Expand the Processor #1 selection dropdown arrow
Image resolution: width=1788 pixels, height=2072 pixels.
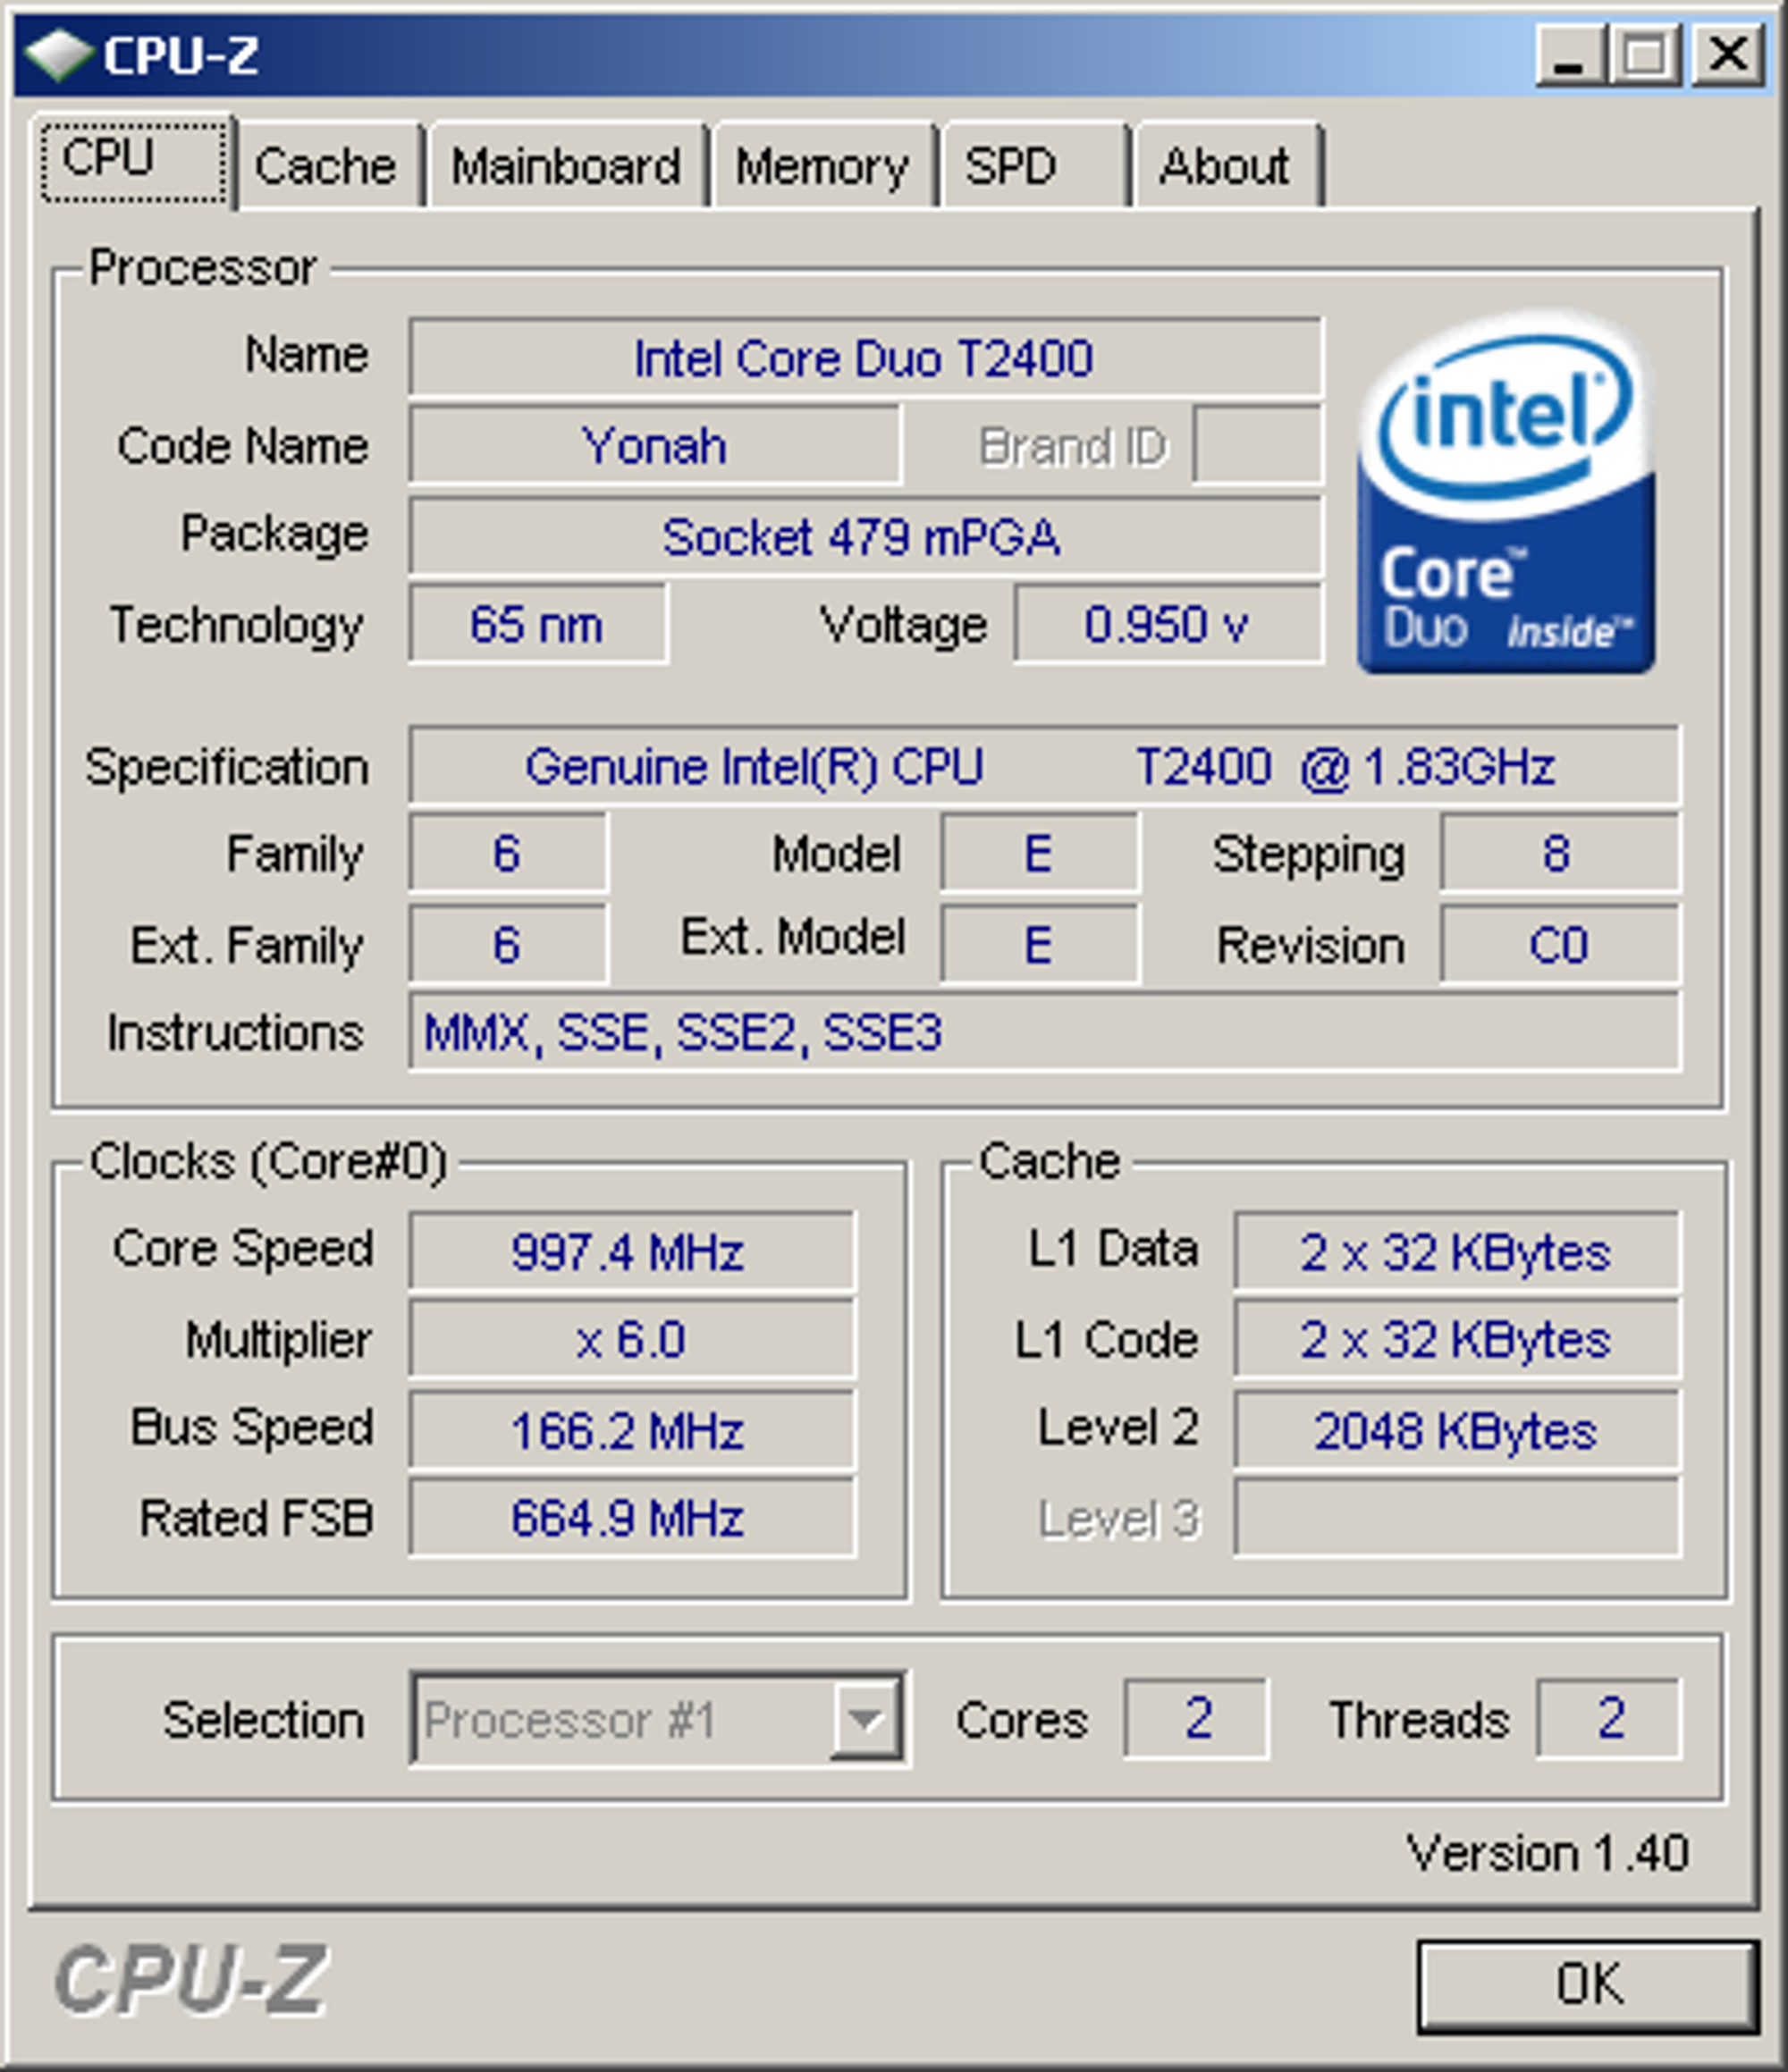point(865,1721)
